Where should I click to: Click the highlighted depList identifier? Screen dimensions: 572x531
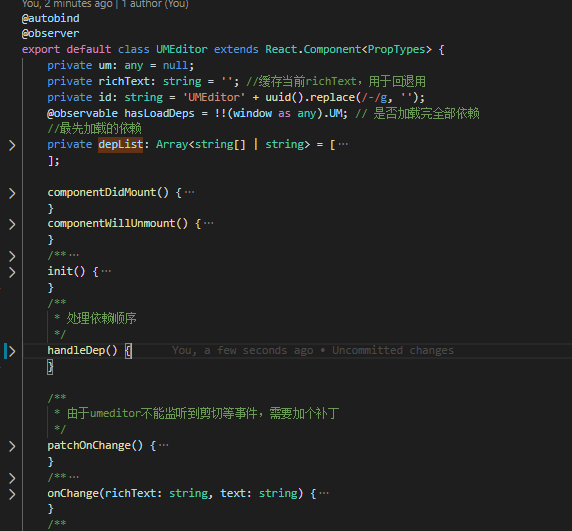point(120,144)
